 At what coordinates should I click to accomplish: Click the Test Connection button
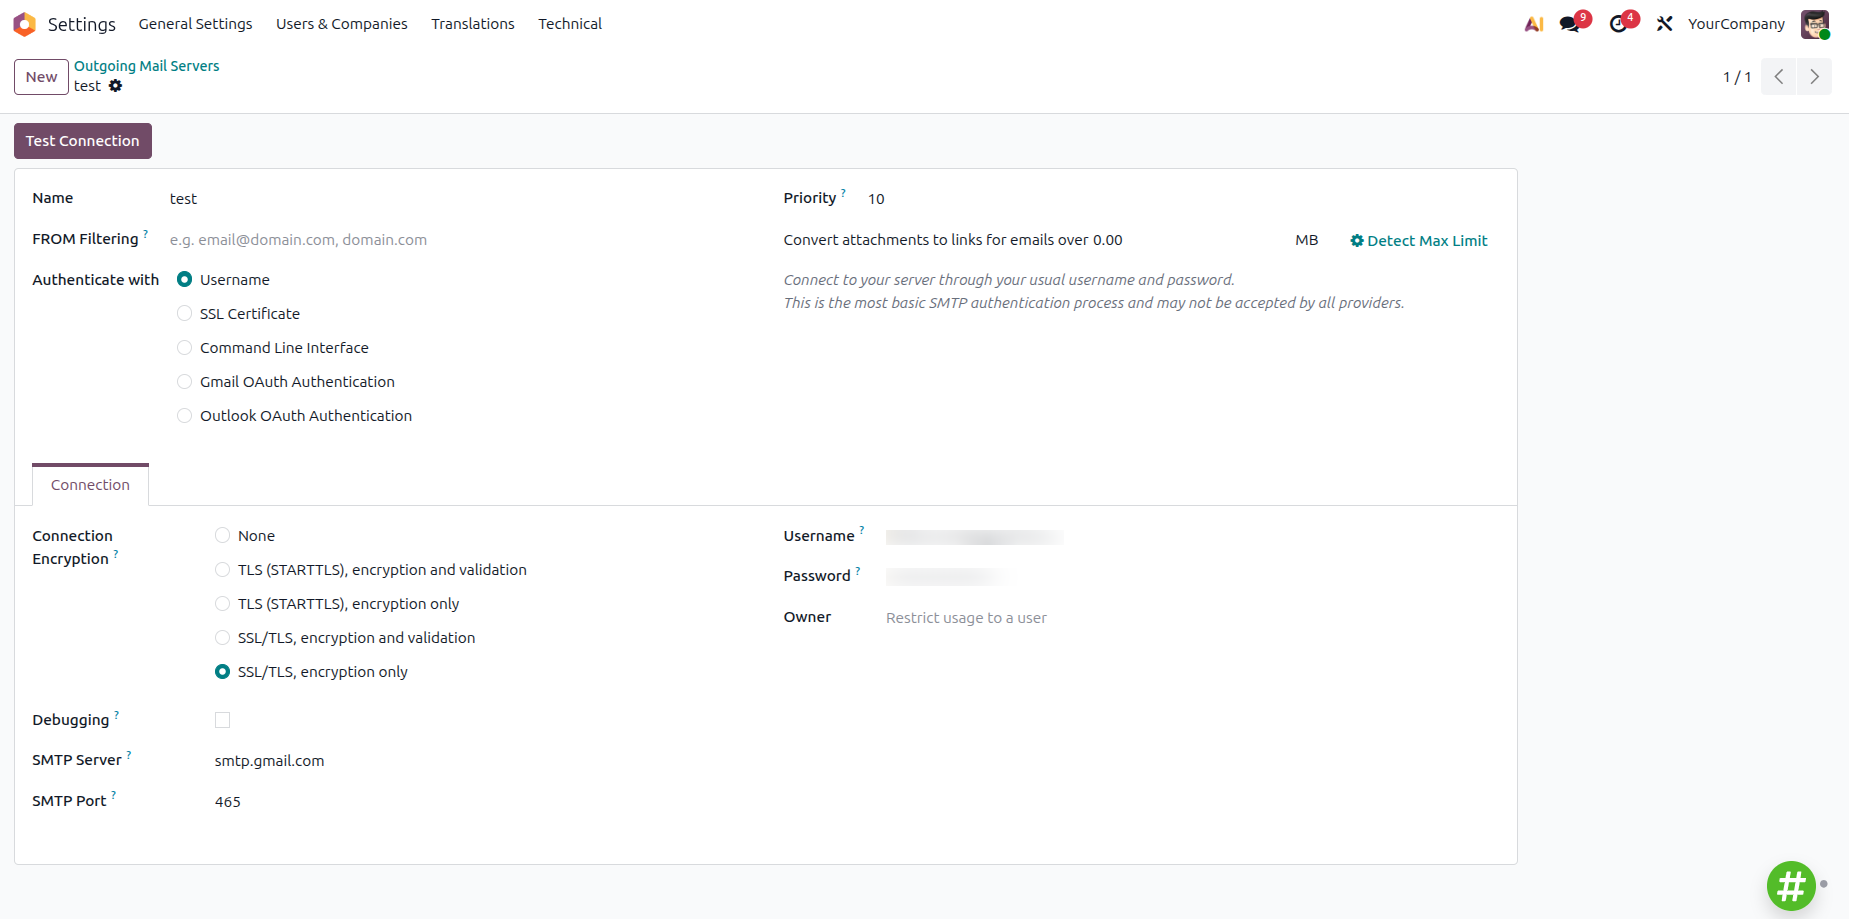point(83,141)
